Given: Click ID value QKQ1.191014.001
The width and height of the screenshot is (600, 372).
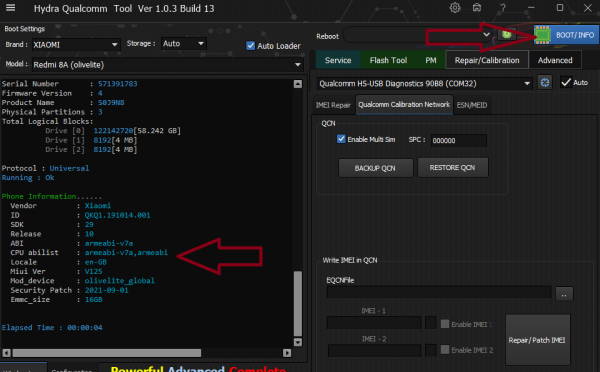Looking at the screenshot, I should click(117, 215).
